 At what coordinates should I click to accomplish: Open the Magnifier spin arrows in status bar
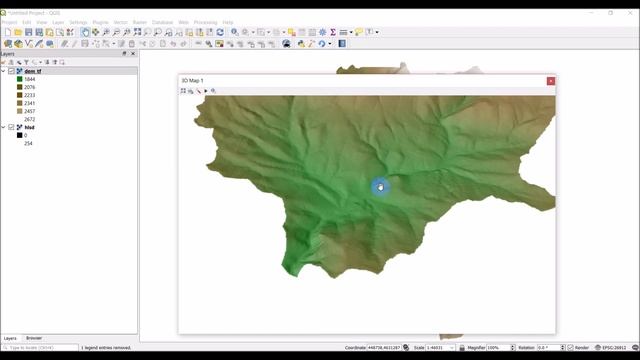(x=513, y=348)
